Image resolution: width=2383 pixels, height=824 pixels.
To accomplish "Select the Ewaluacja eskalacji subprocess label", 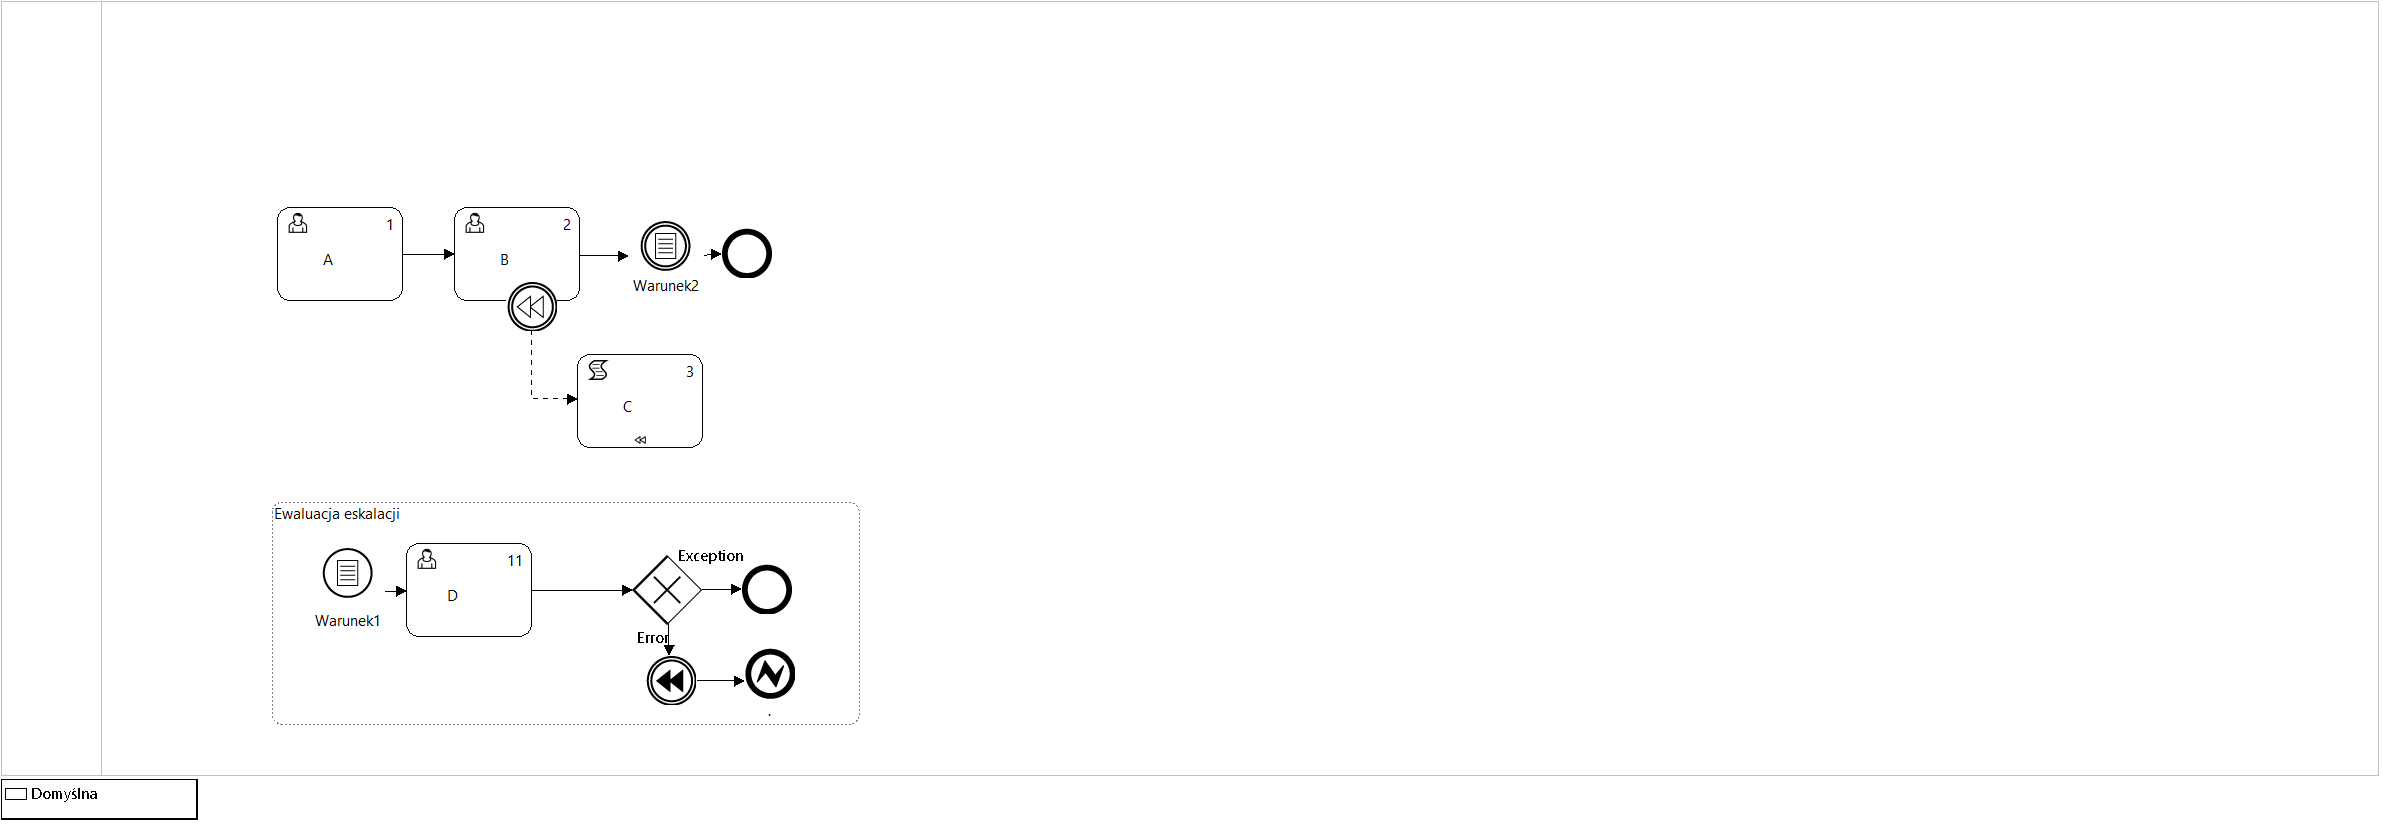I will pos(337,514).
